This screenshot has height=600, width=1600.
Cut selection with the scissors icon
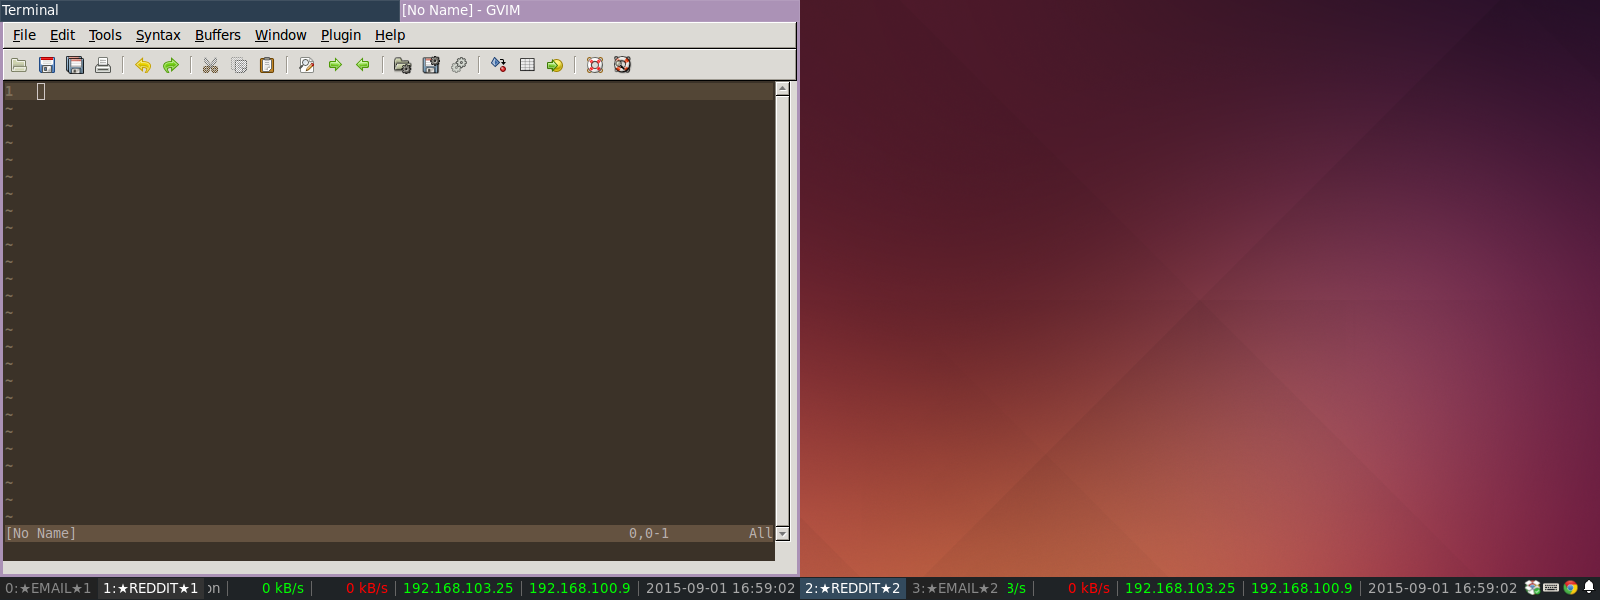pos(211,65)
